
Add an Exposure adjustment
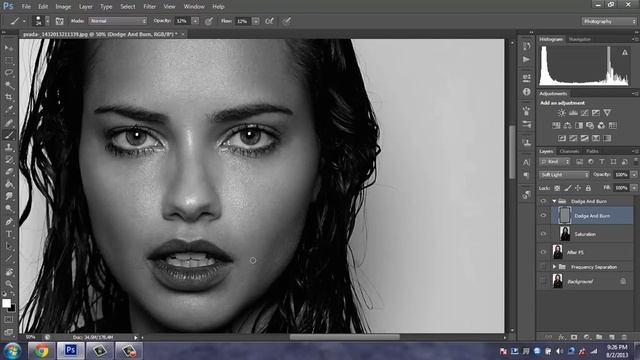(x=596, y=113)
